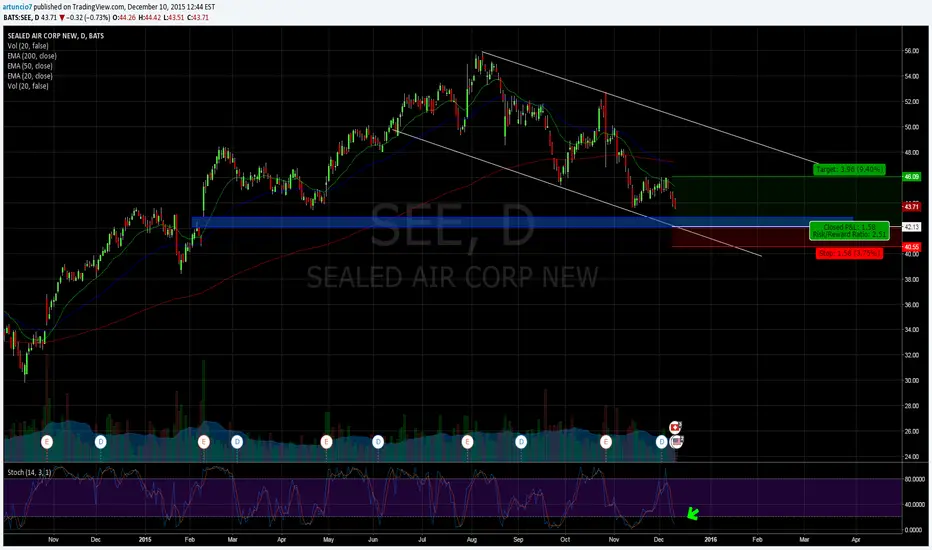Screen dimensions: 932x550
Task: Open the dividend marker near Dec 2015
Action: (662, 442)
